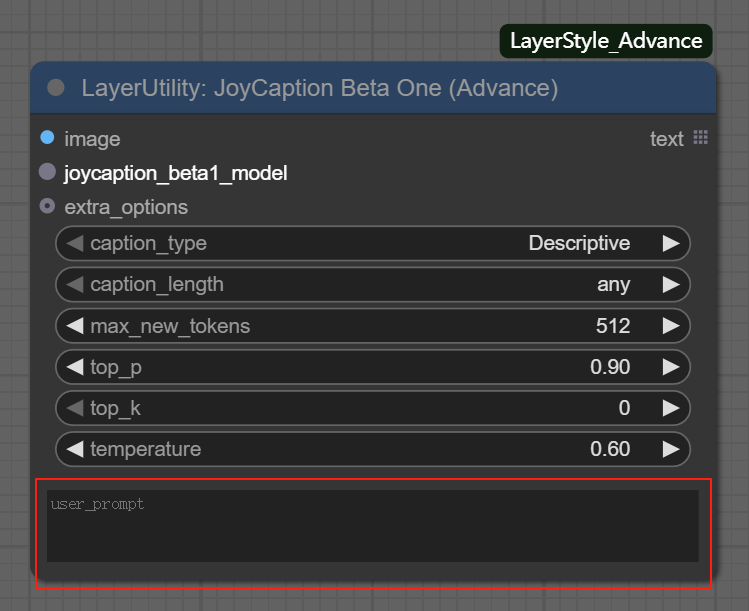
Task: Click the image input label
Action: point(92,139)
